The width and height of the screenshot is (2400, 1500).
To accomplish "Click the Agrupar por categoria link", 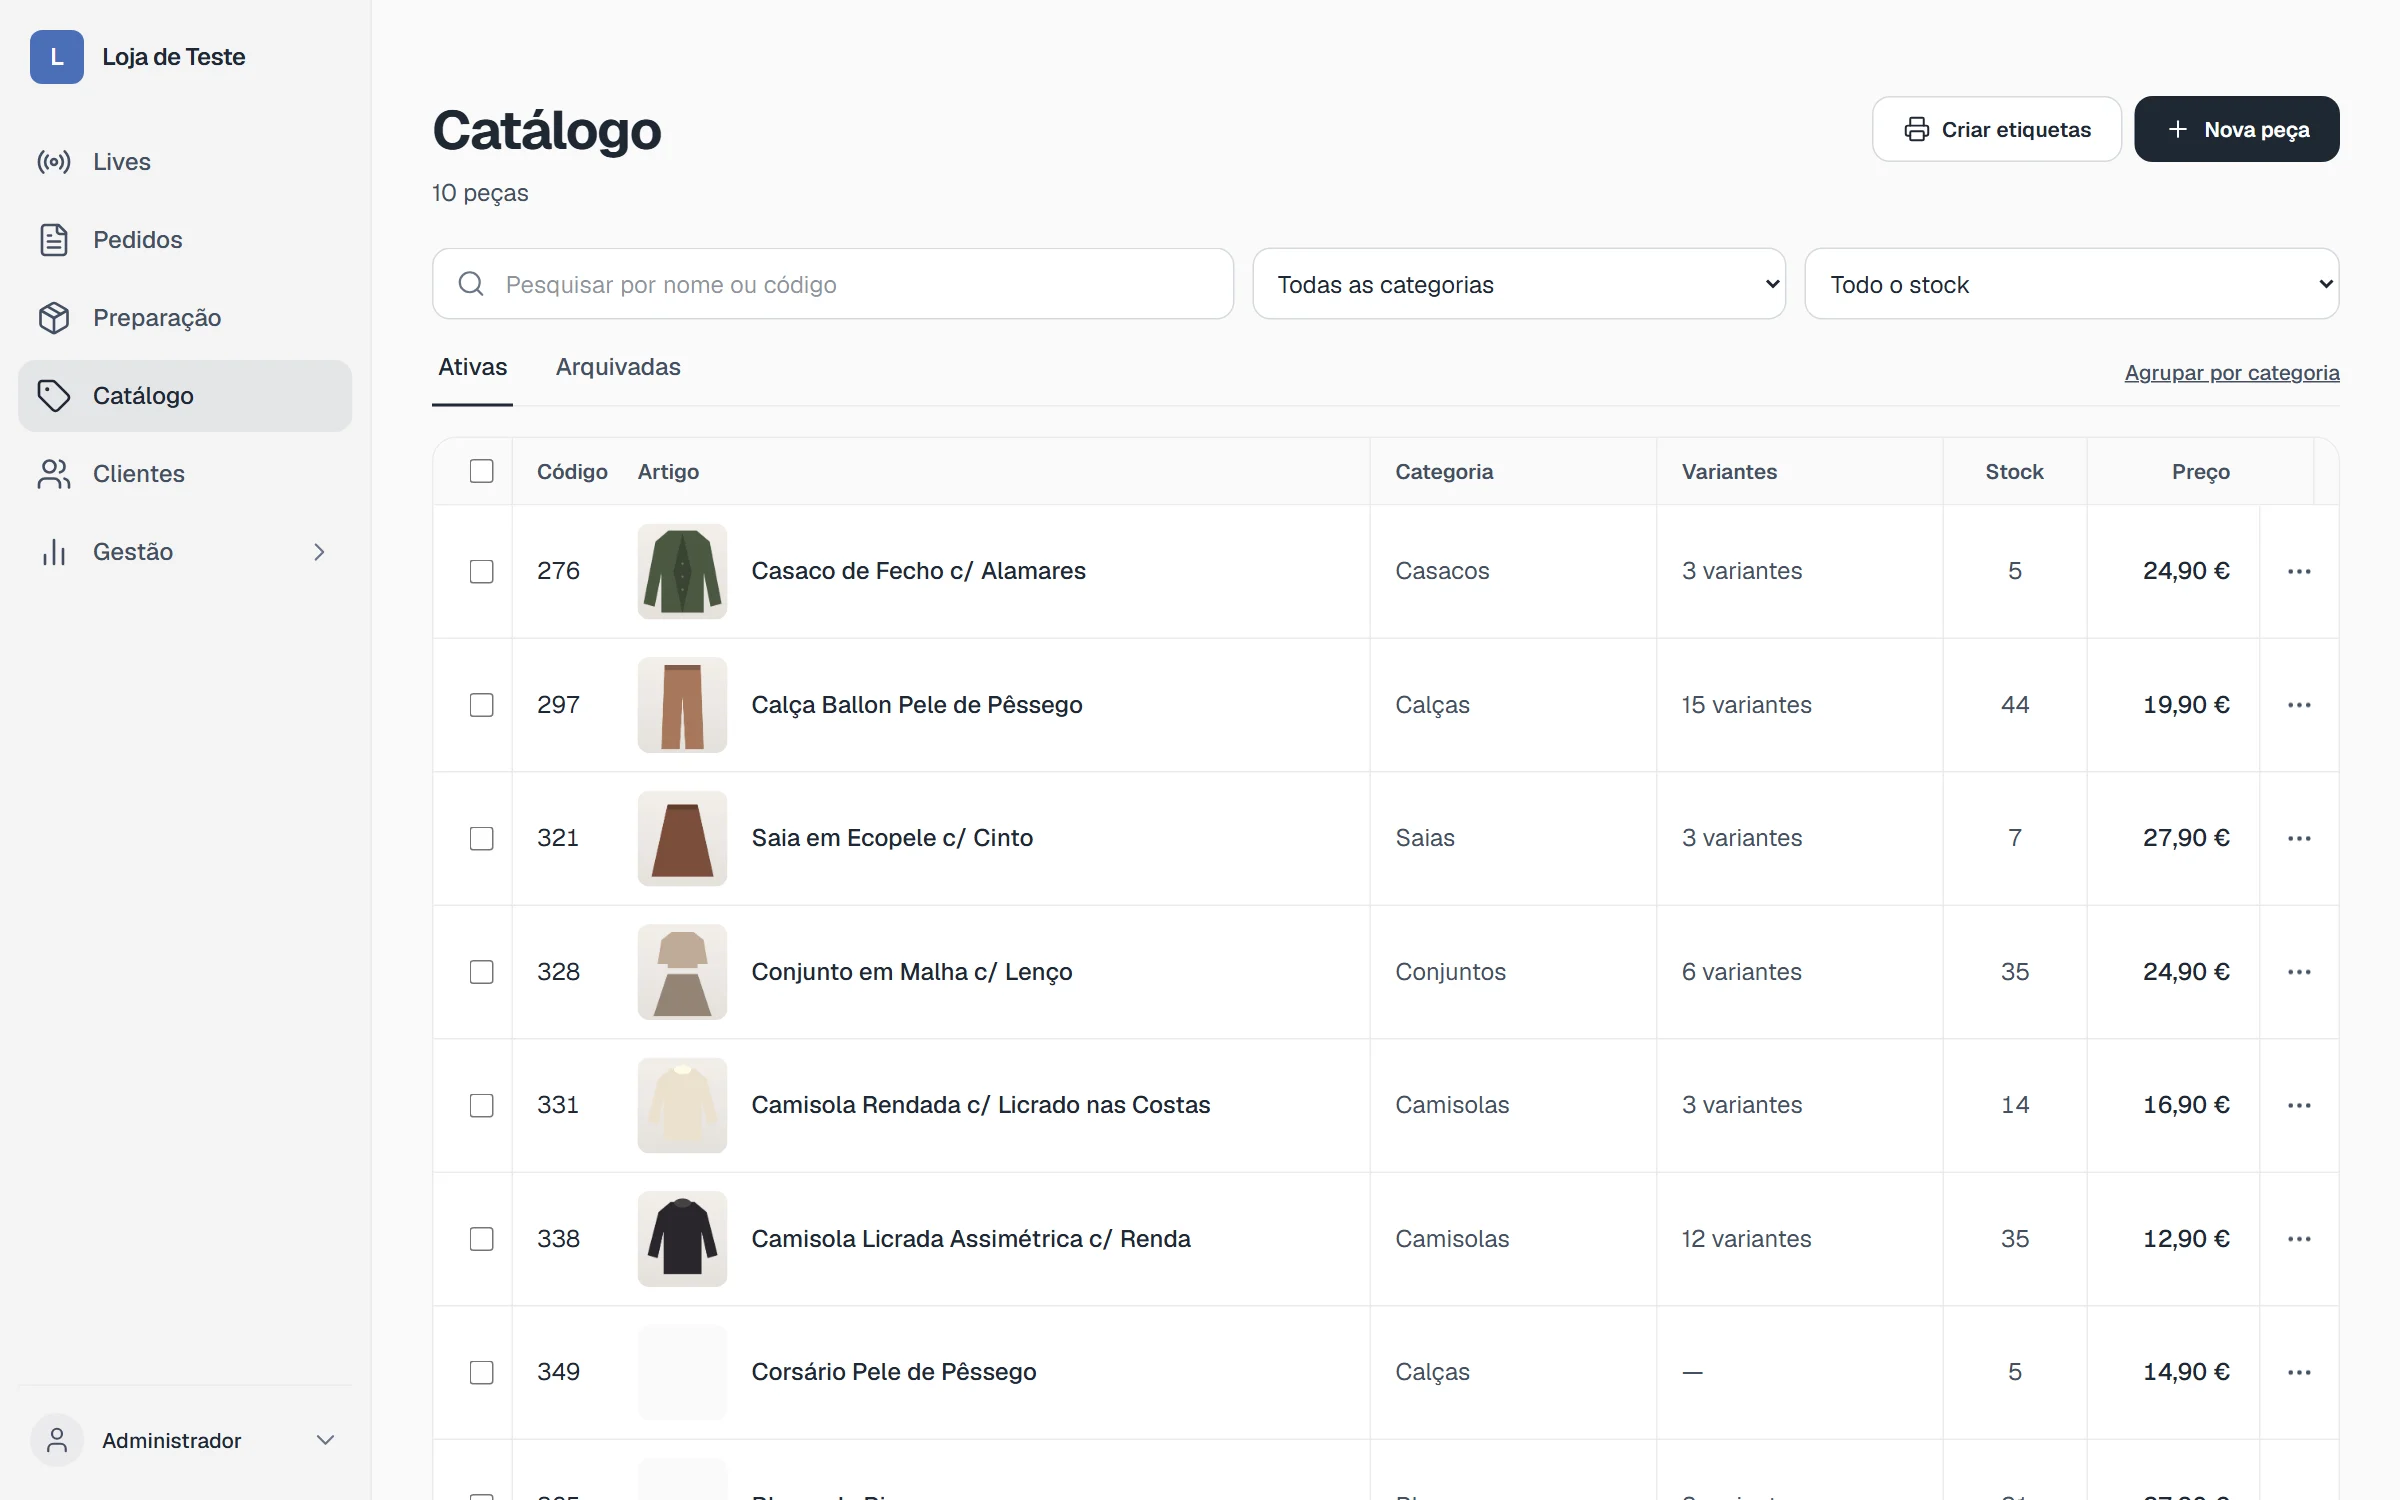I will click(x=2232, y=373).
